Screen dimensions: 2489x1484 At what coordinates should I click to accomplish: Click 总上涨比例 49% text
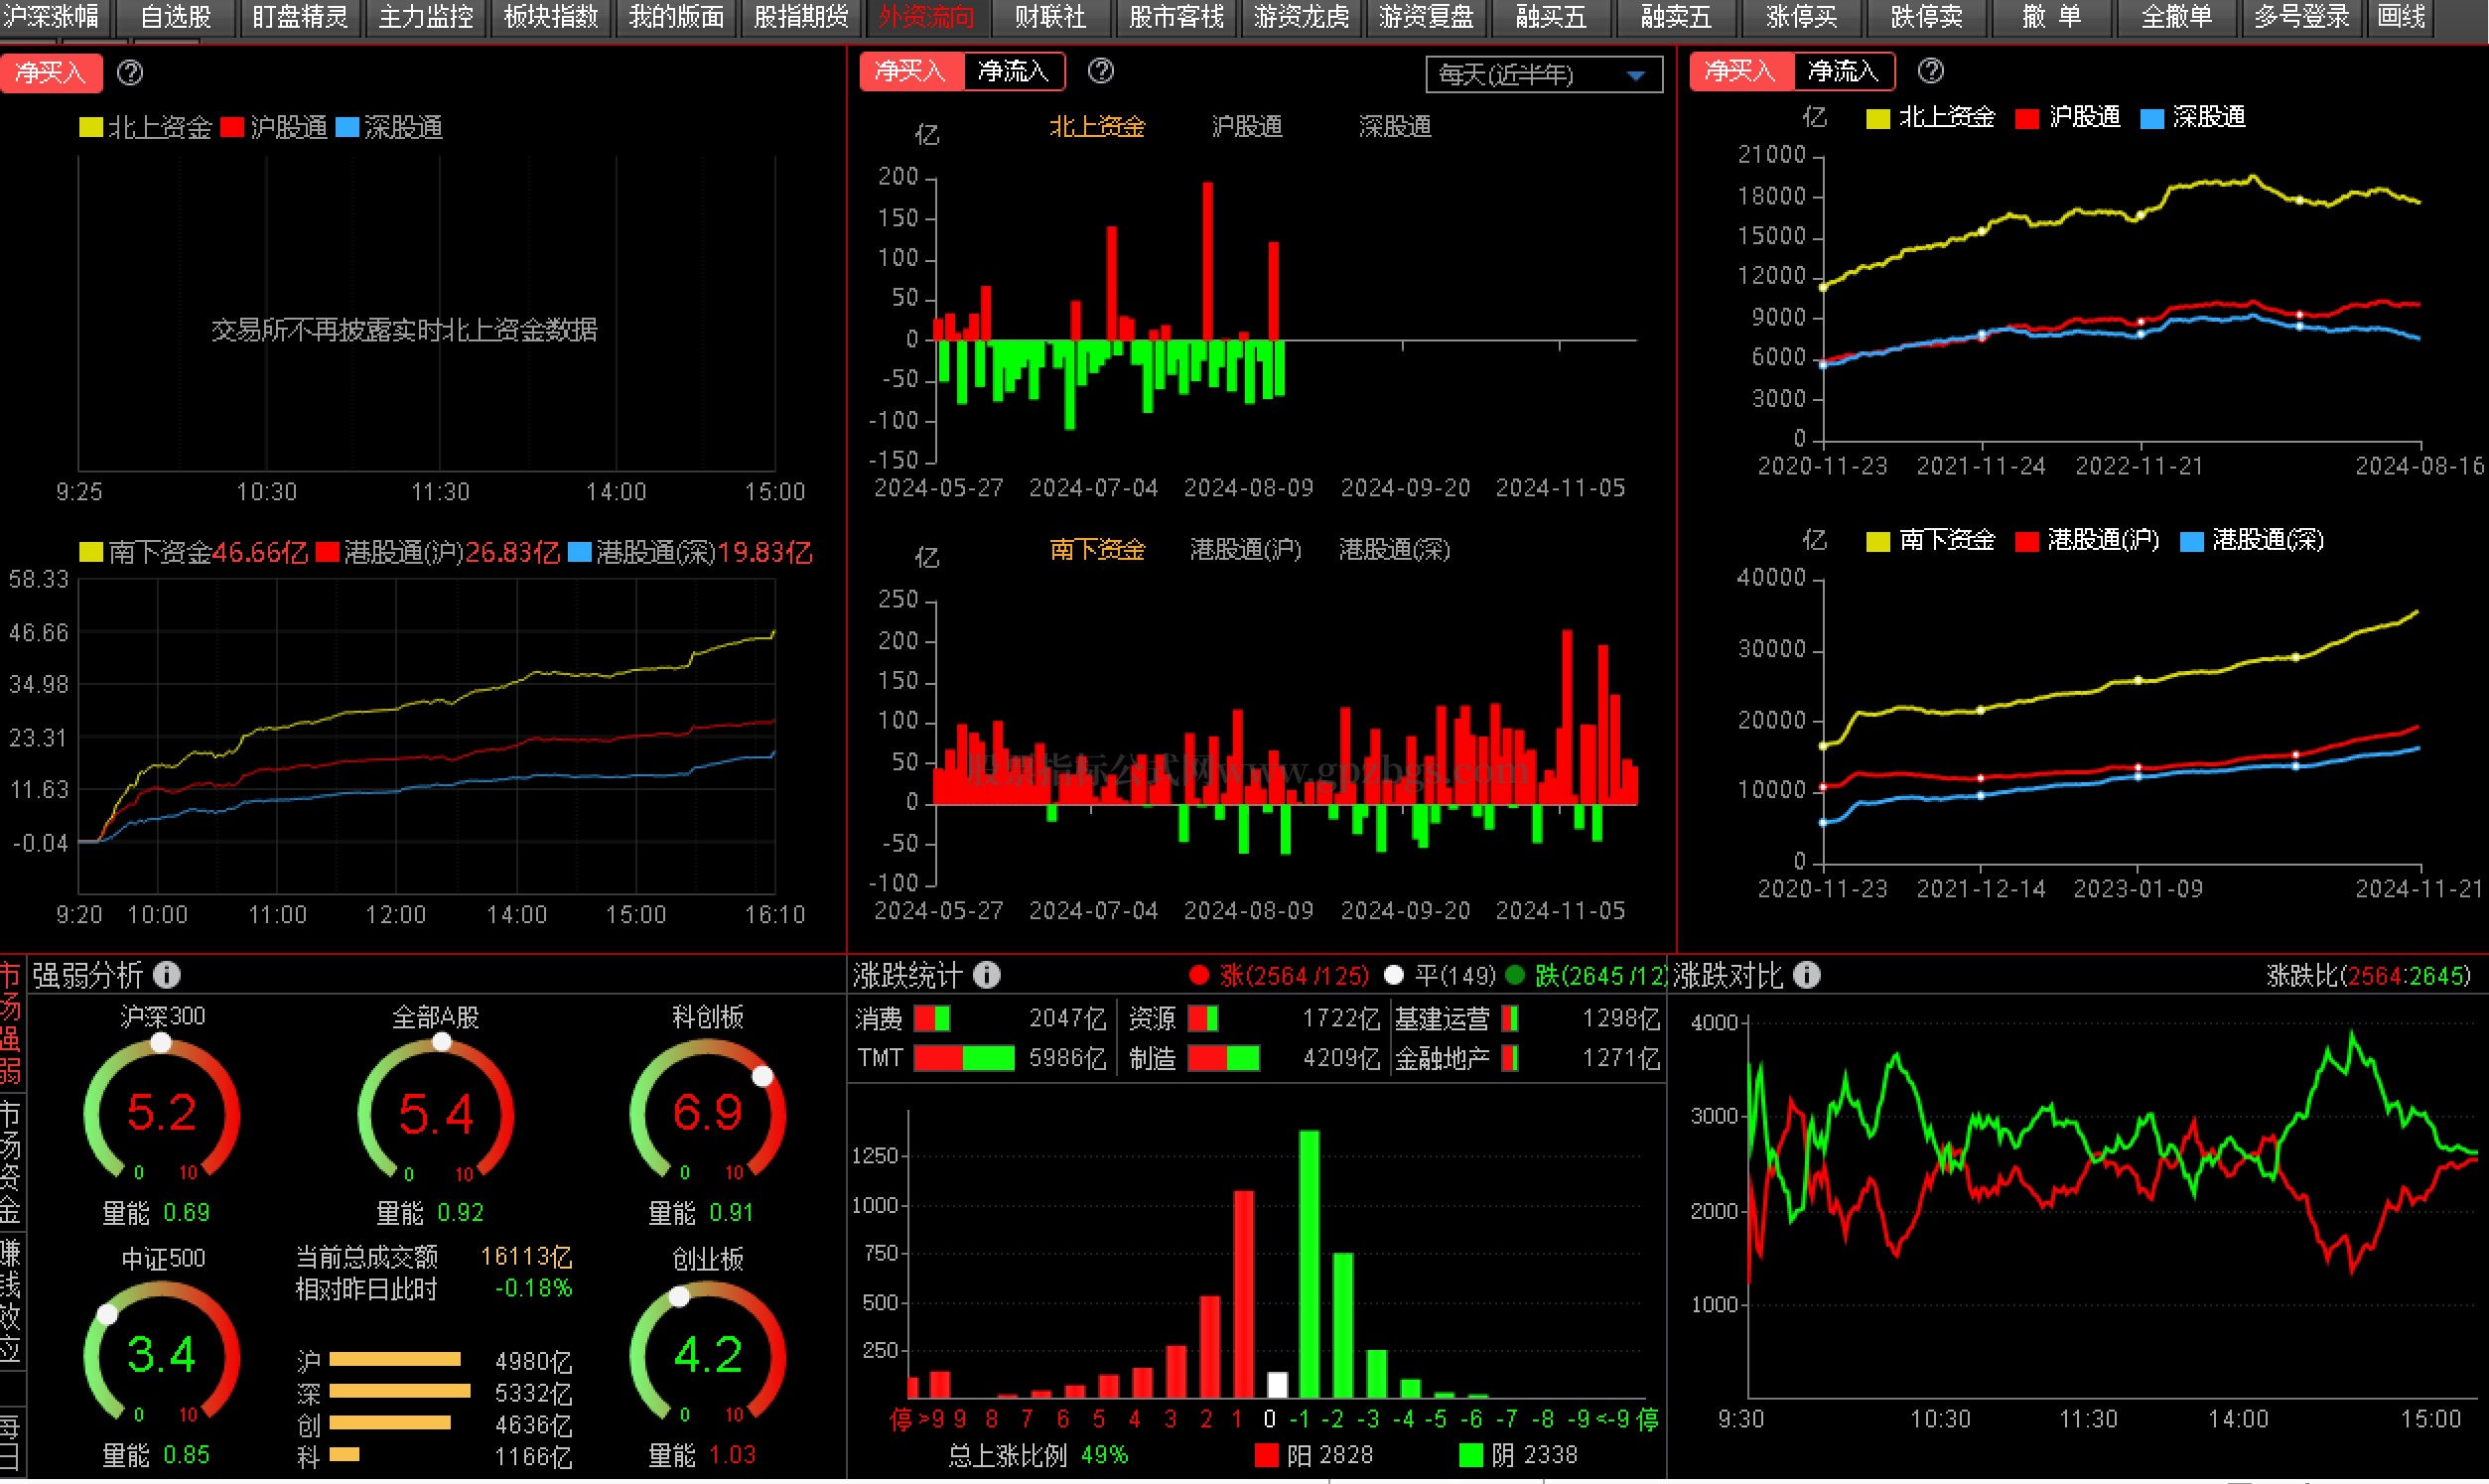coord(1038,1455)
